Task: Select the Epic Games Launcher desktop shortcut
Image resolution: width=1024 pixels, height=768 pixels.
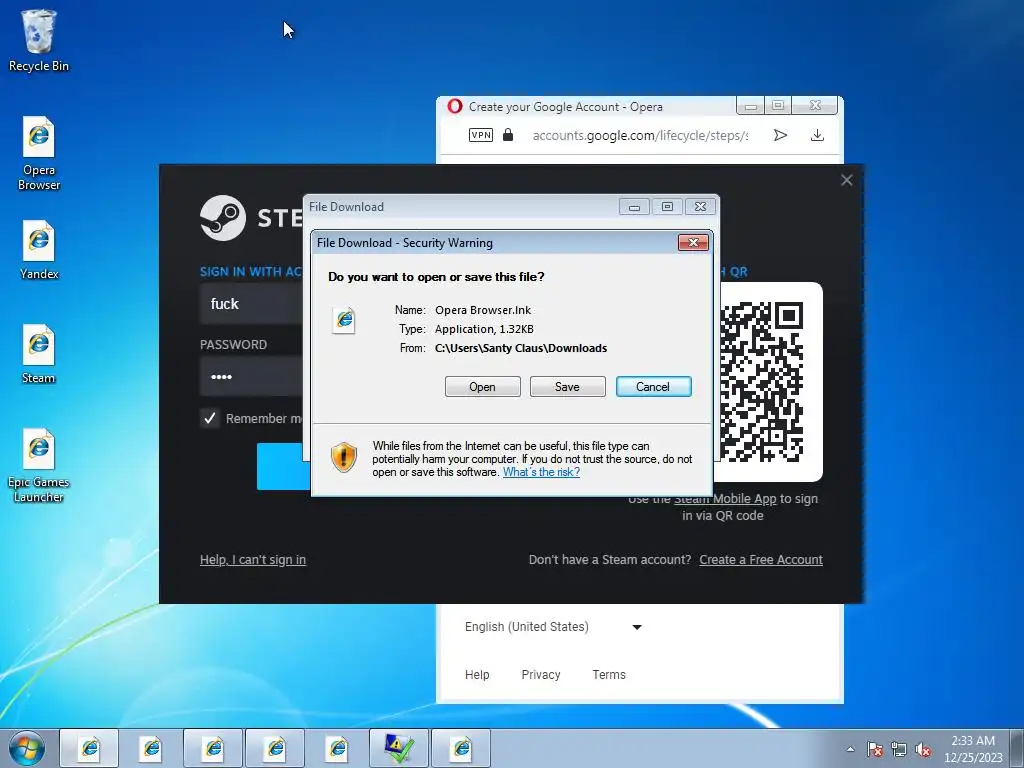Action: [39, 466]
